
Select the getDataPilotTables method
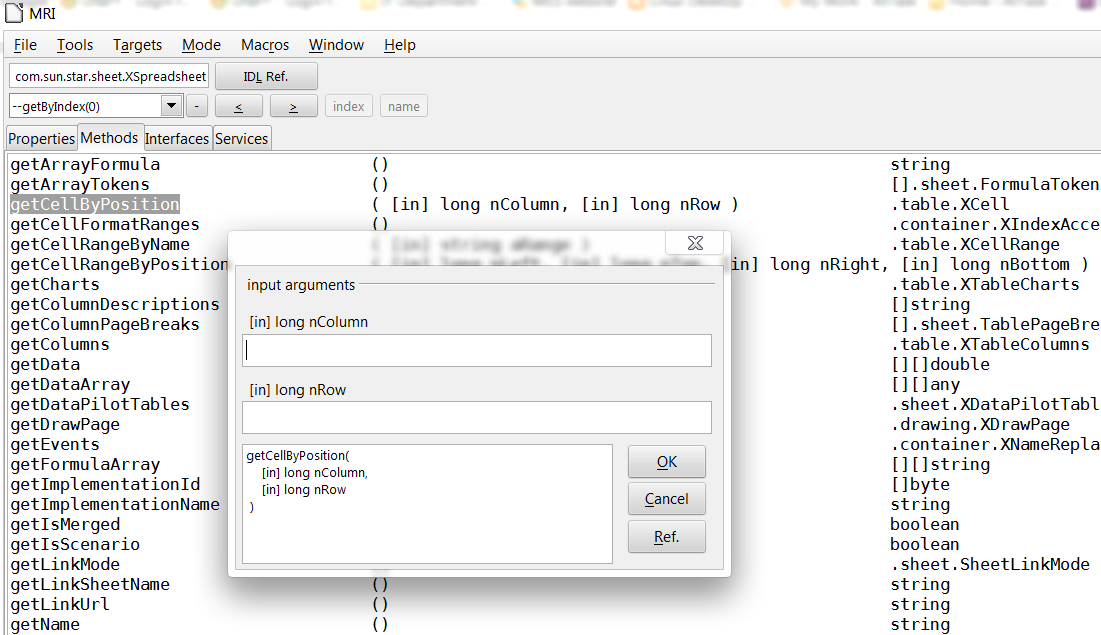(100, 405)
